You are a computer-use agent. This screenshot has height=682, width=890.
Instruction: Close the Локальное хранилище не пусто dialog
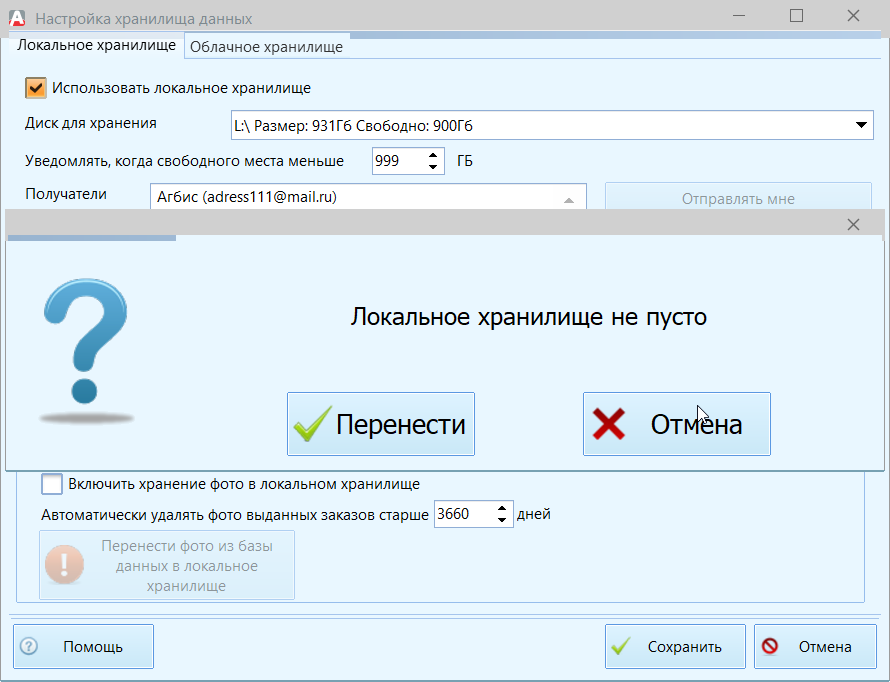(x=853, y=225)
